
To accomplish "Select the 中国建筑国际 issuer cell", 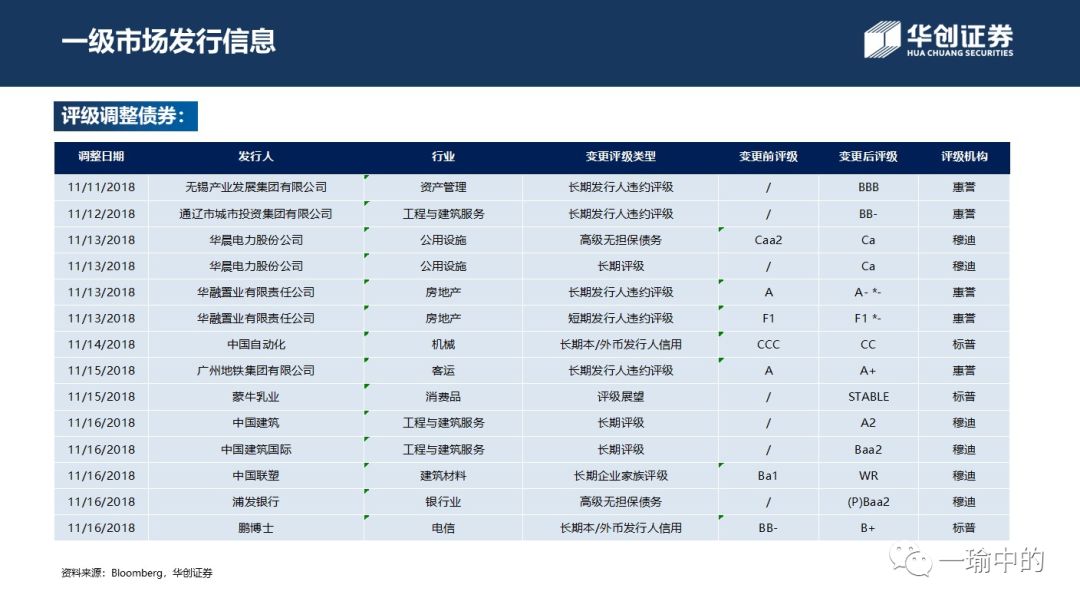I will [256, 450].
